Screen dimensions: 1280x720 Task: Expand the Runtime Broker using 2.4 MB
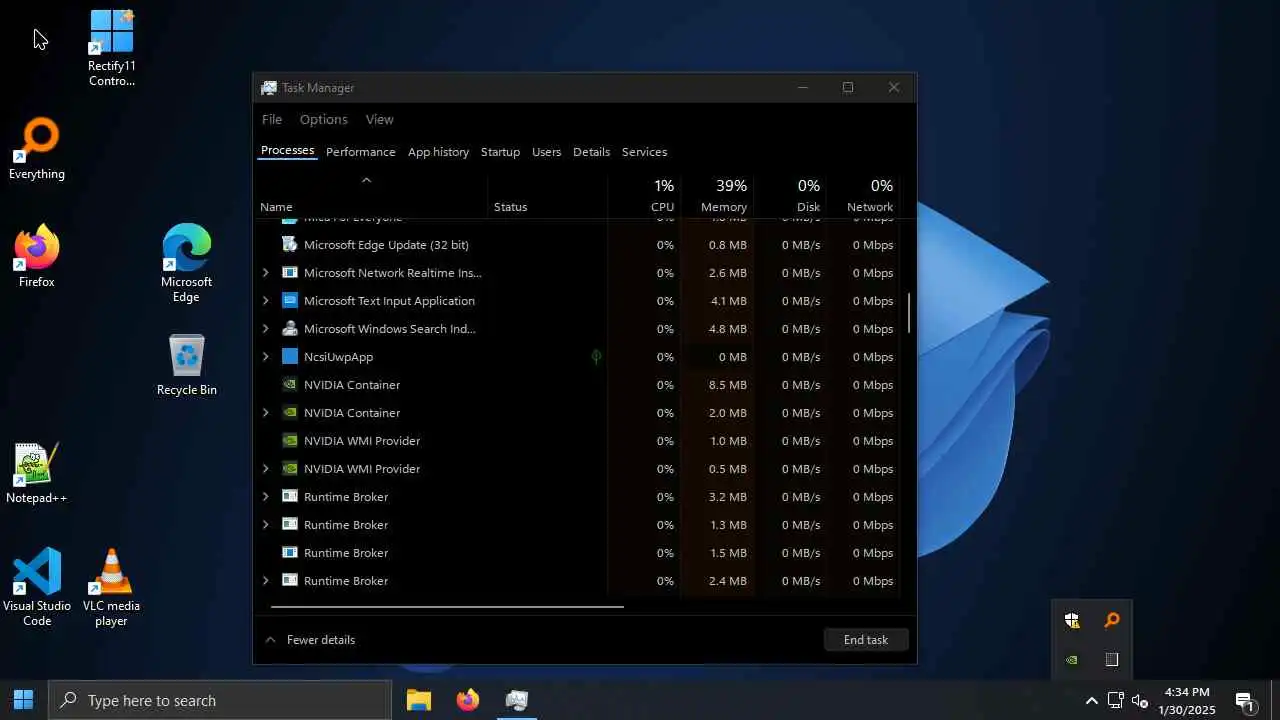click(265, 580)
